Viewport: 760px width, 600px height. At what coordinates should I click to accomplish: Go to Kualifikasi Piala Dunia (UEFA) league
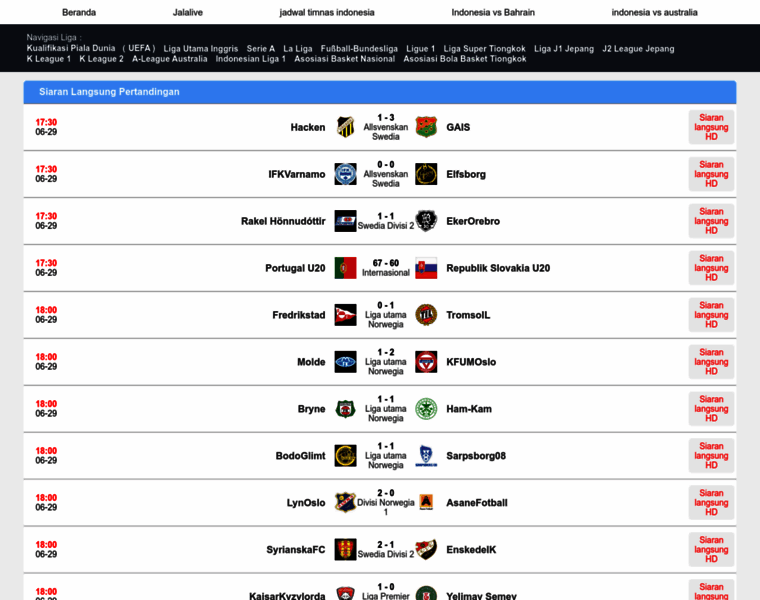(x=91, y=48)
